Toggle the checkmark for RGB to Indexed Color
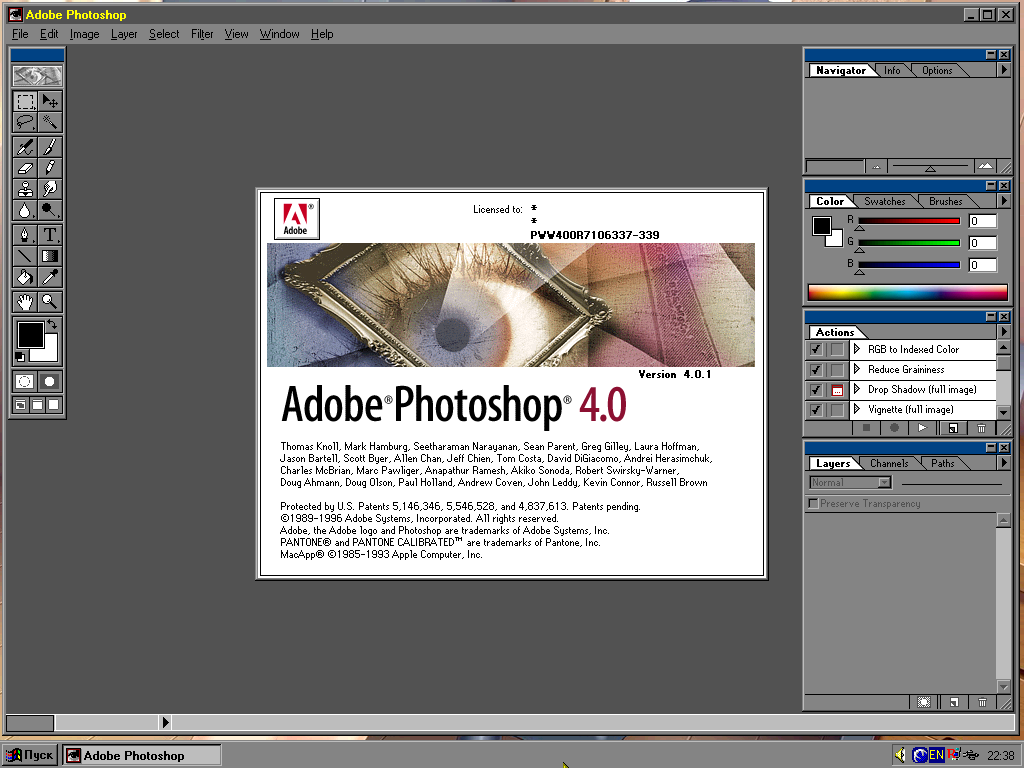The height and width of the screenshot is (768, 1024). pos(816,349)
